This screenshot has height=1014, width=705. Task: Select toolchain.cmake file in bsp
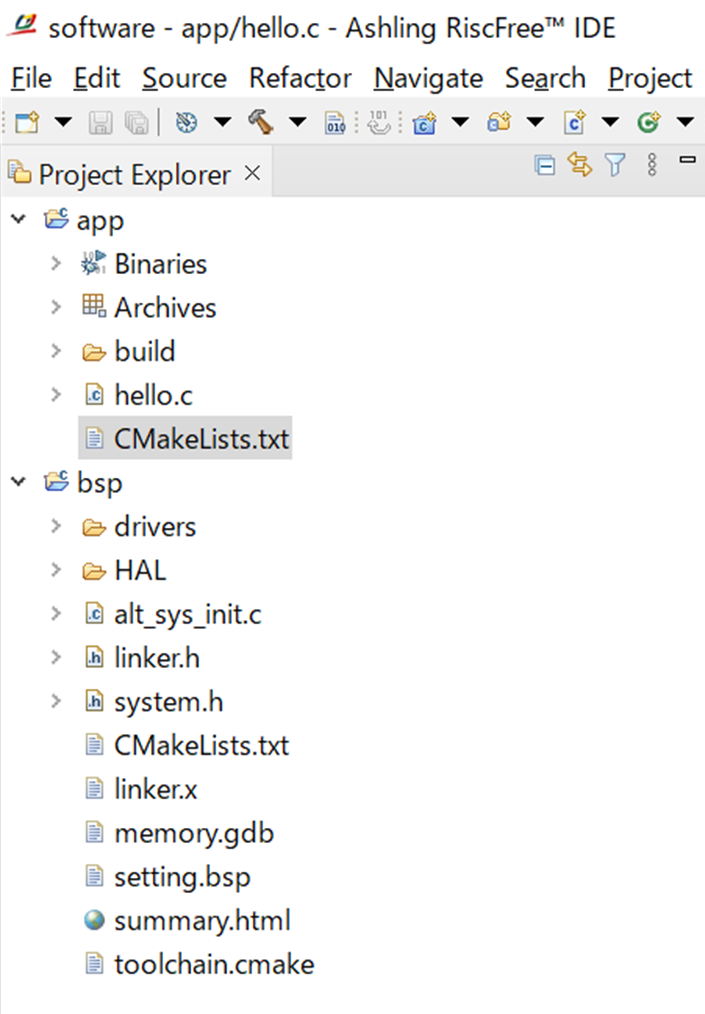(x=214, y=965)
